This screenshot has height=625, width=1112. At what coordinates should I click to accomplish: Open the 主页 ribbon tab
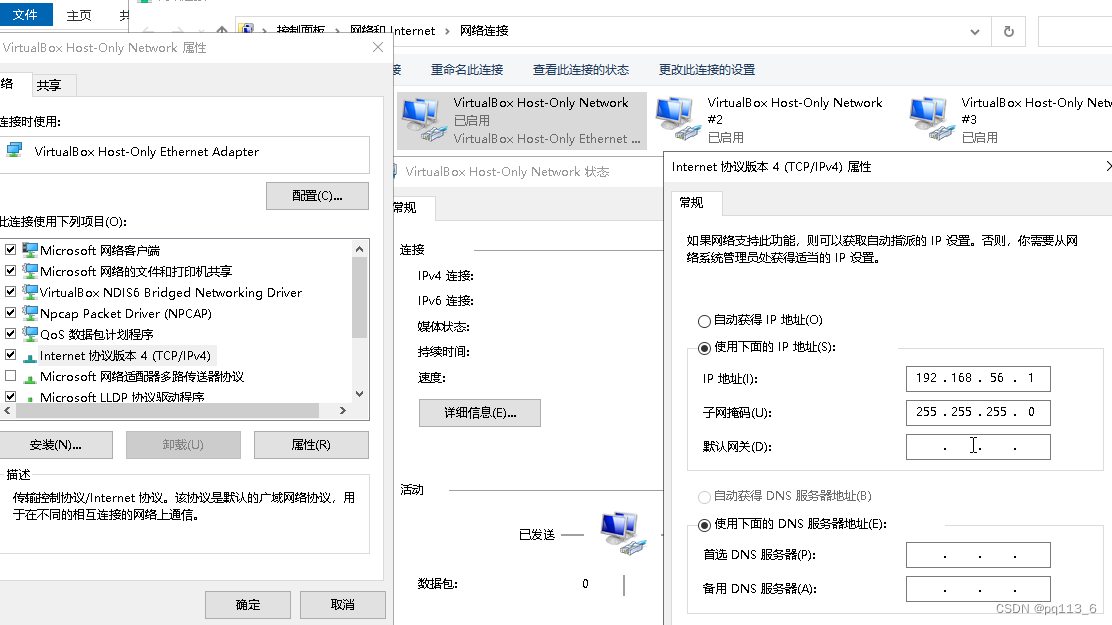point(79,15)
